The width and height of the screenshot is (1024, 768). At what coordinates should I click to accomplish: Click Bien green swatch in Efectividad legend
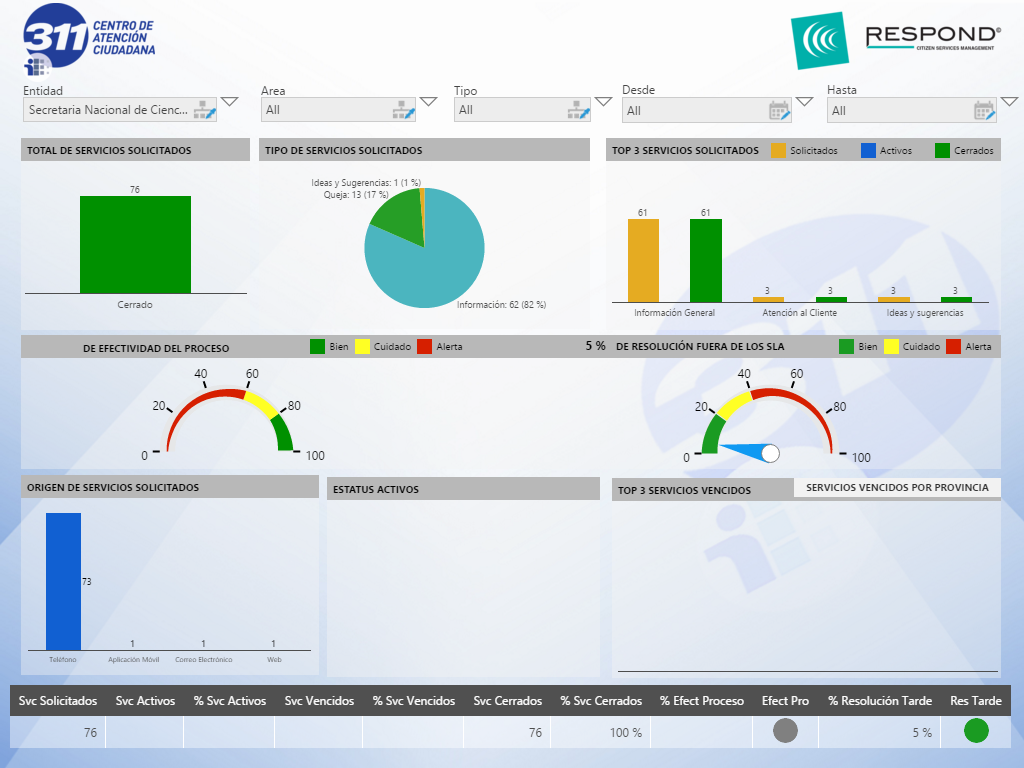tap(317, 346)
